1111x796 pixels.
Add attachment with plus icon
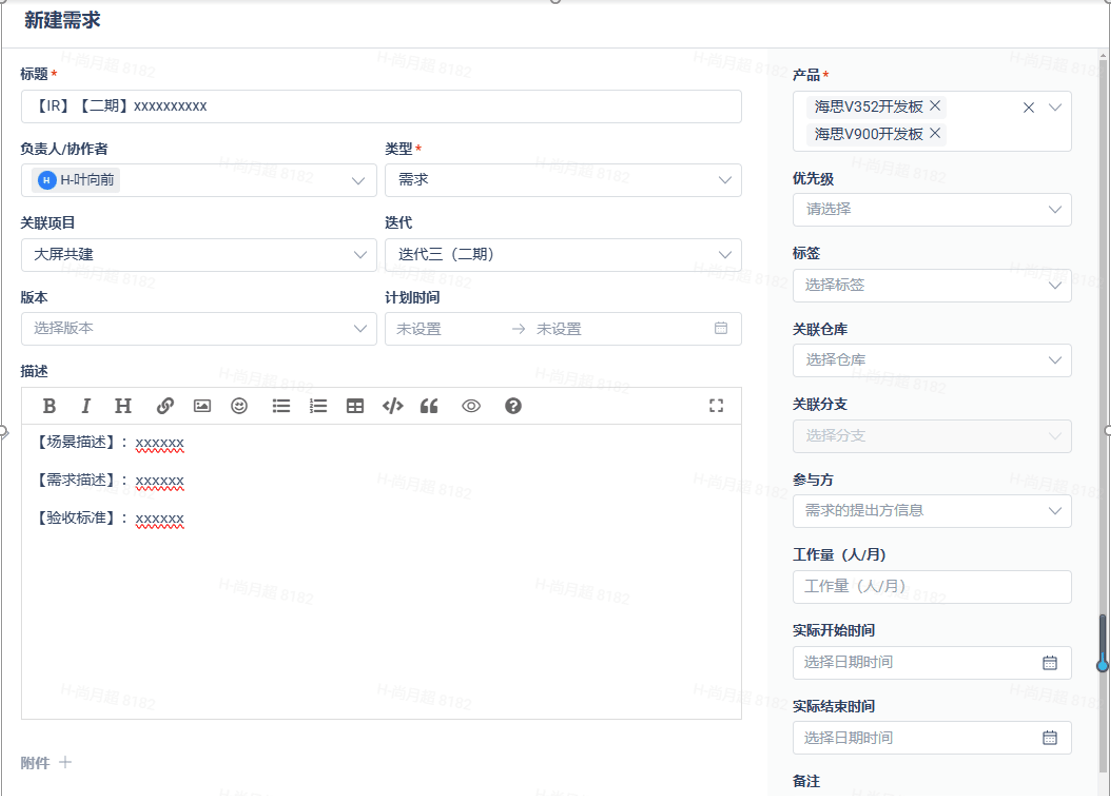(65, 763)
